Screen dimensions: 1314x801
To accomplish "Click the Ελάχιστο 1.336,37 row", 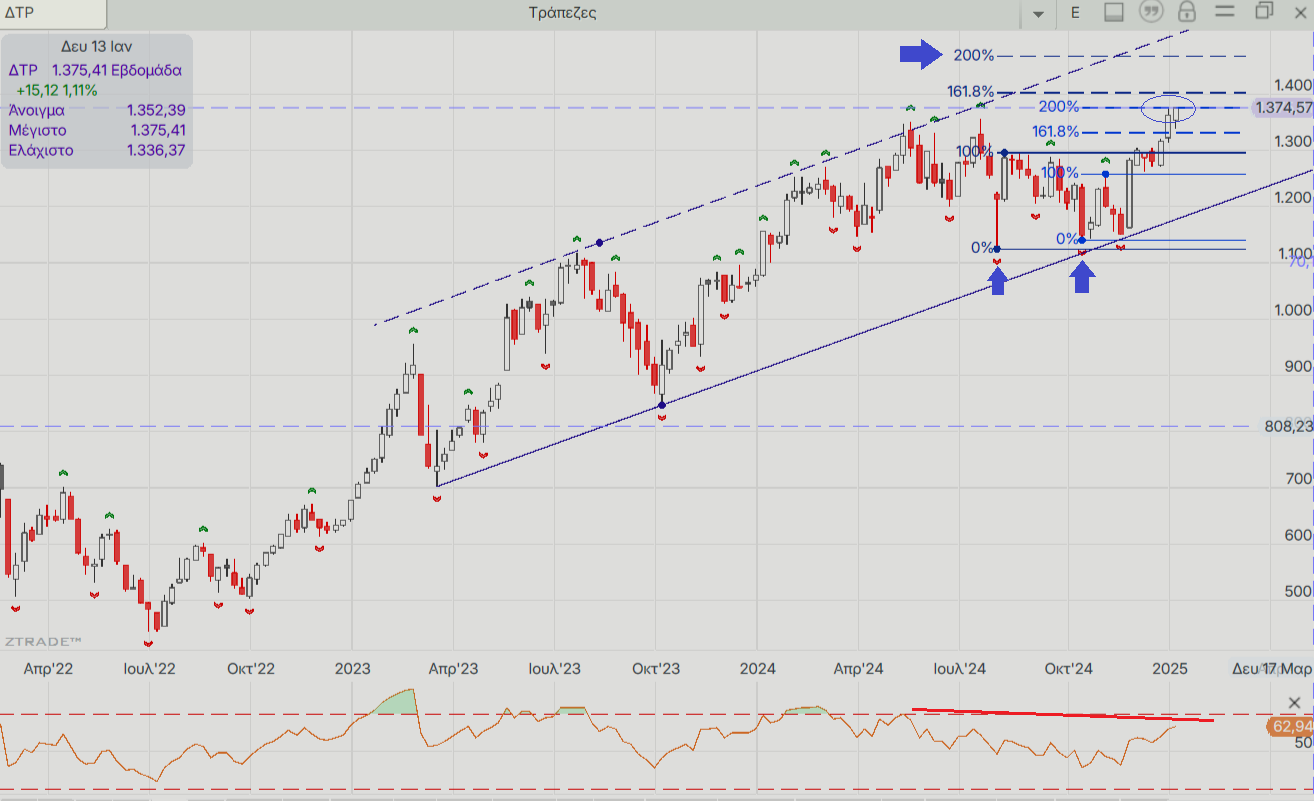I will (97, 150).
